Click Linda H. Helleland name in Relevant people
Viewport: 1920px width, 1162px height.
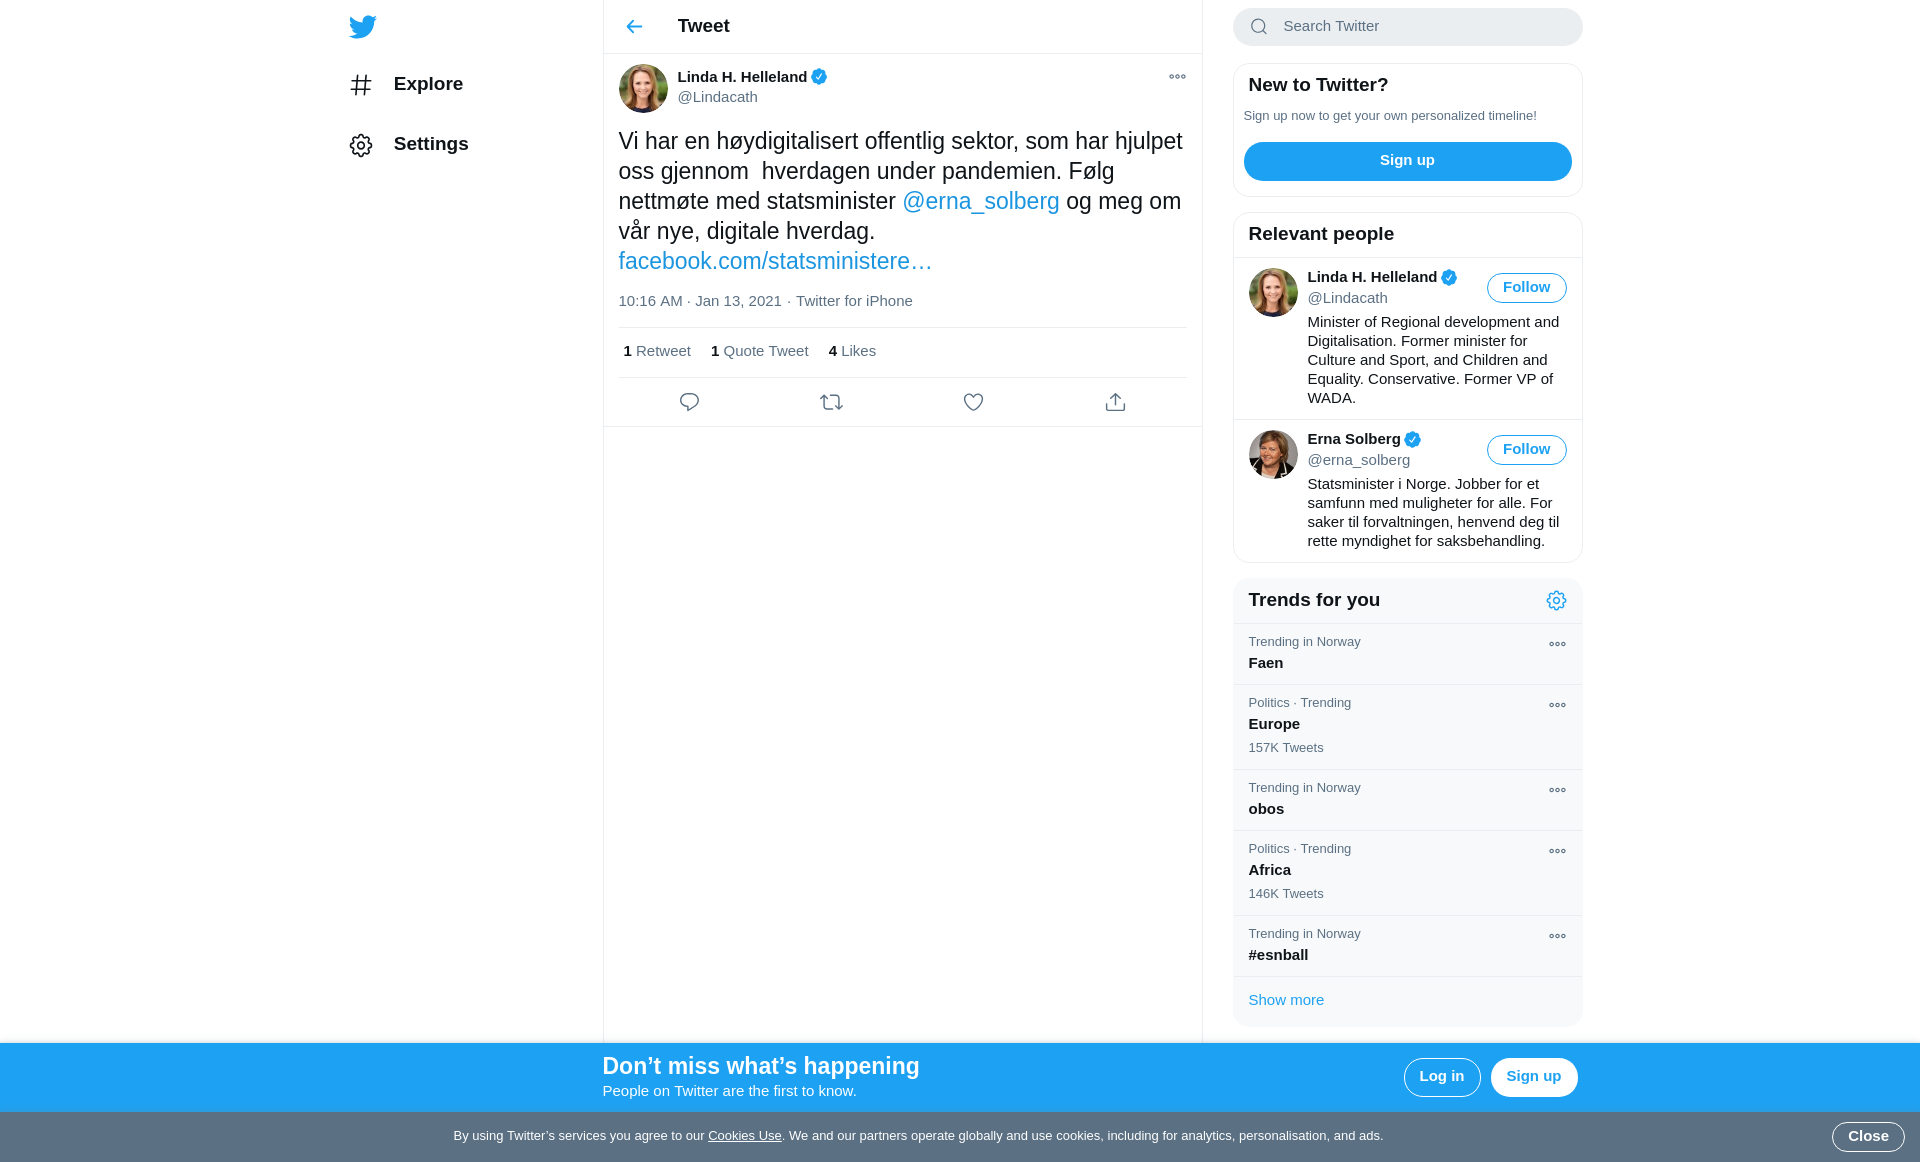pyautogui.click(x=1372, y=277)
